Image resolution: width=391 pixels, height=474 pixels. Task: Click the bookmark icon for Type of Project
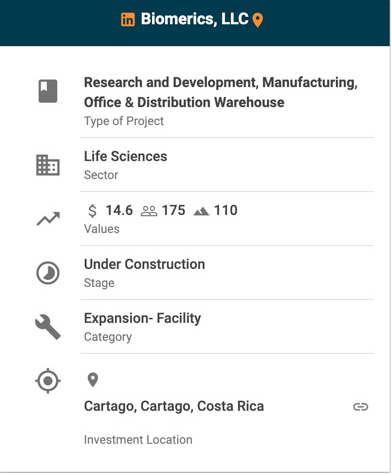48,91
